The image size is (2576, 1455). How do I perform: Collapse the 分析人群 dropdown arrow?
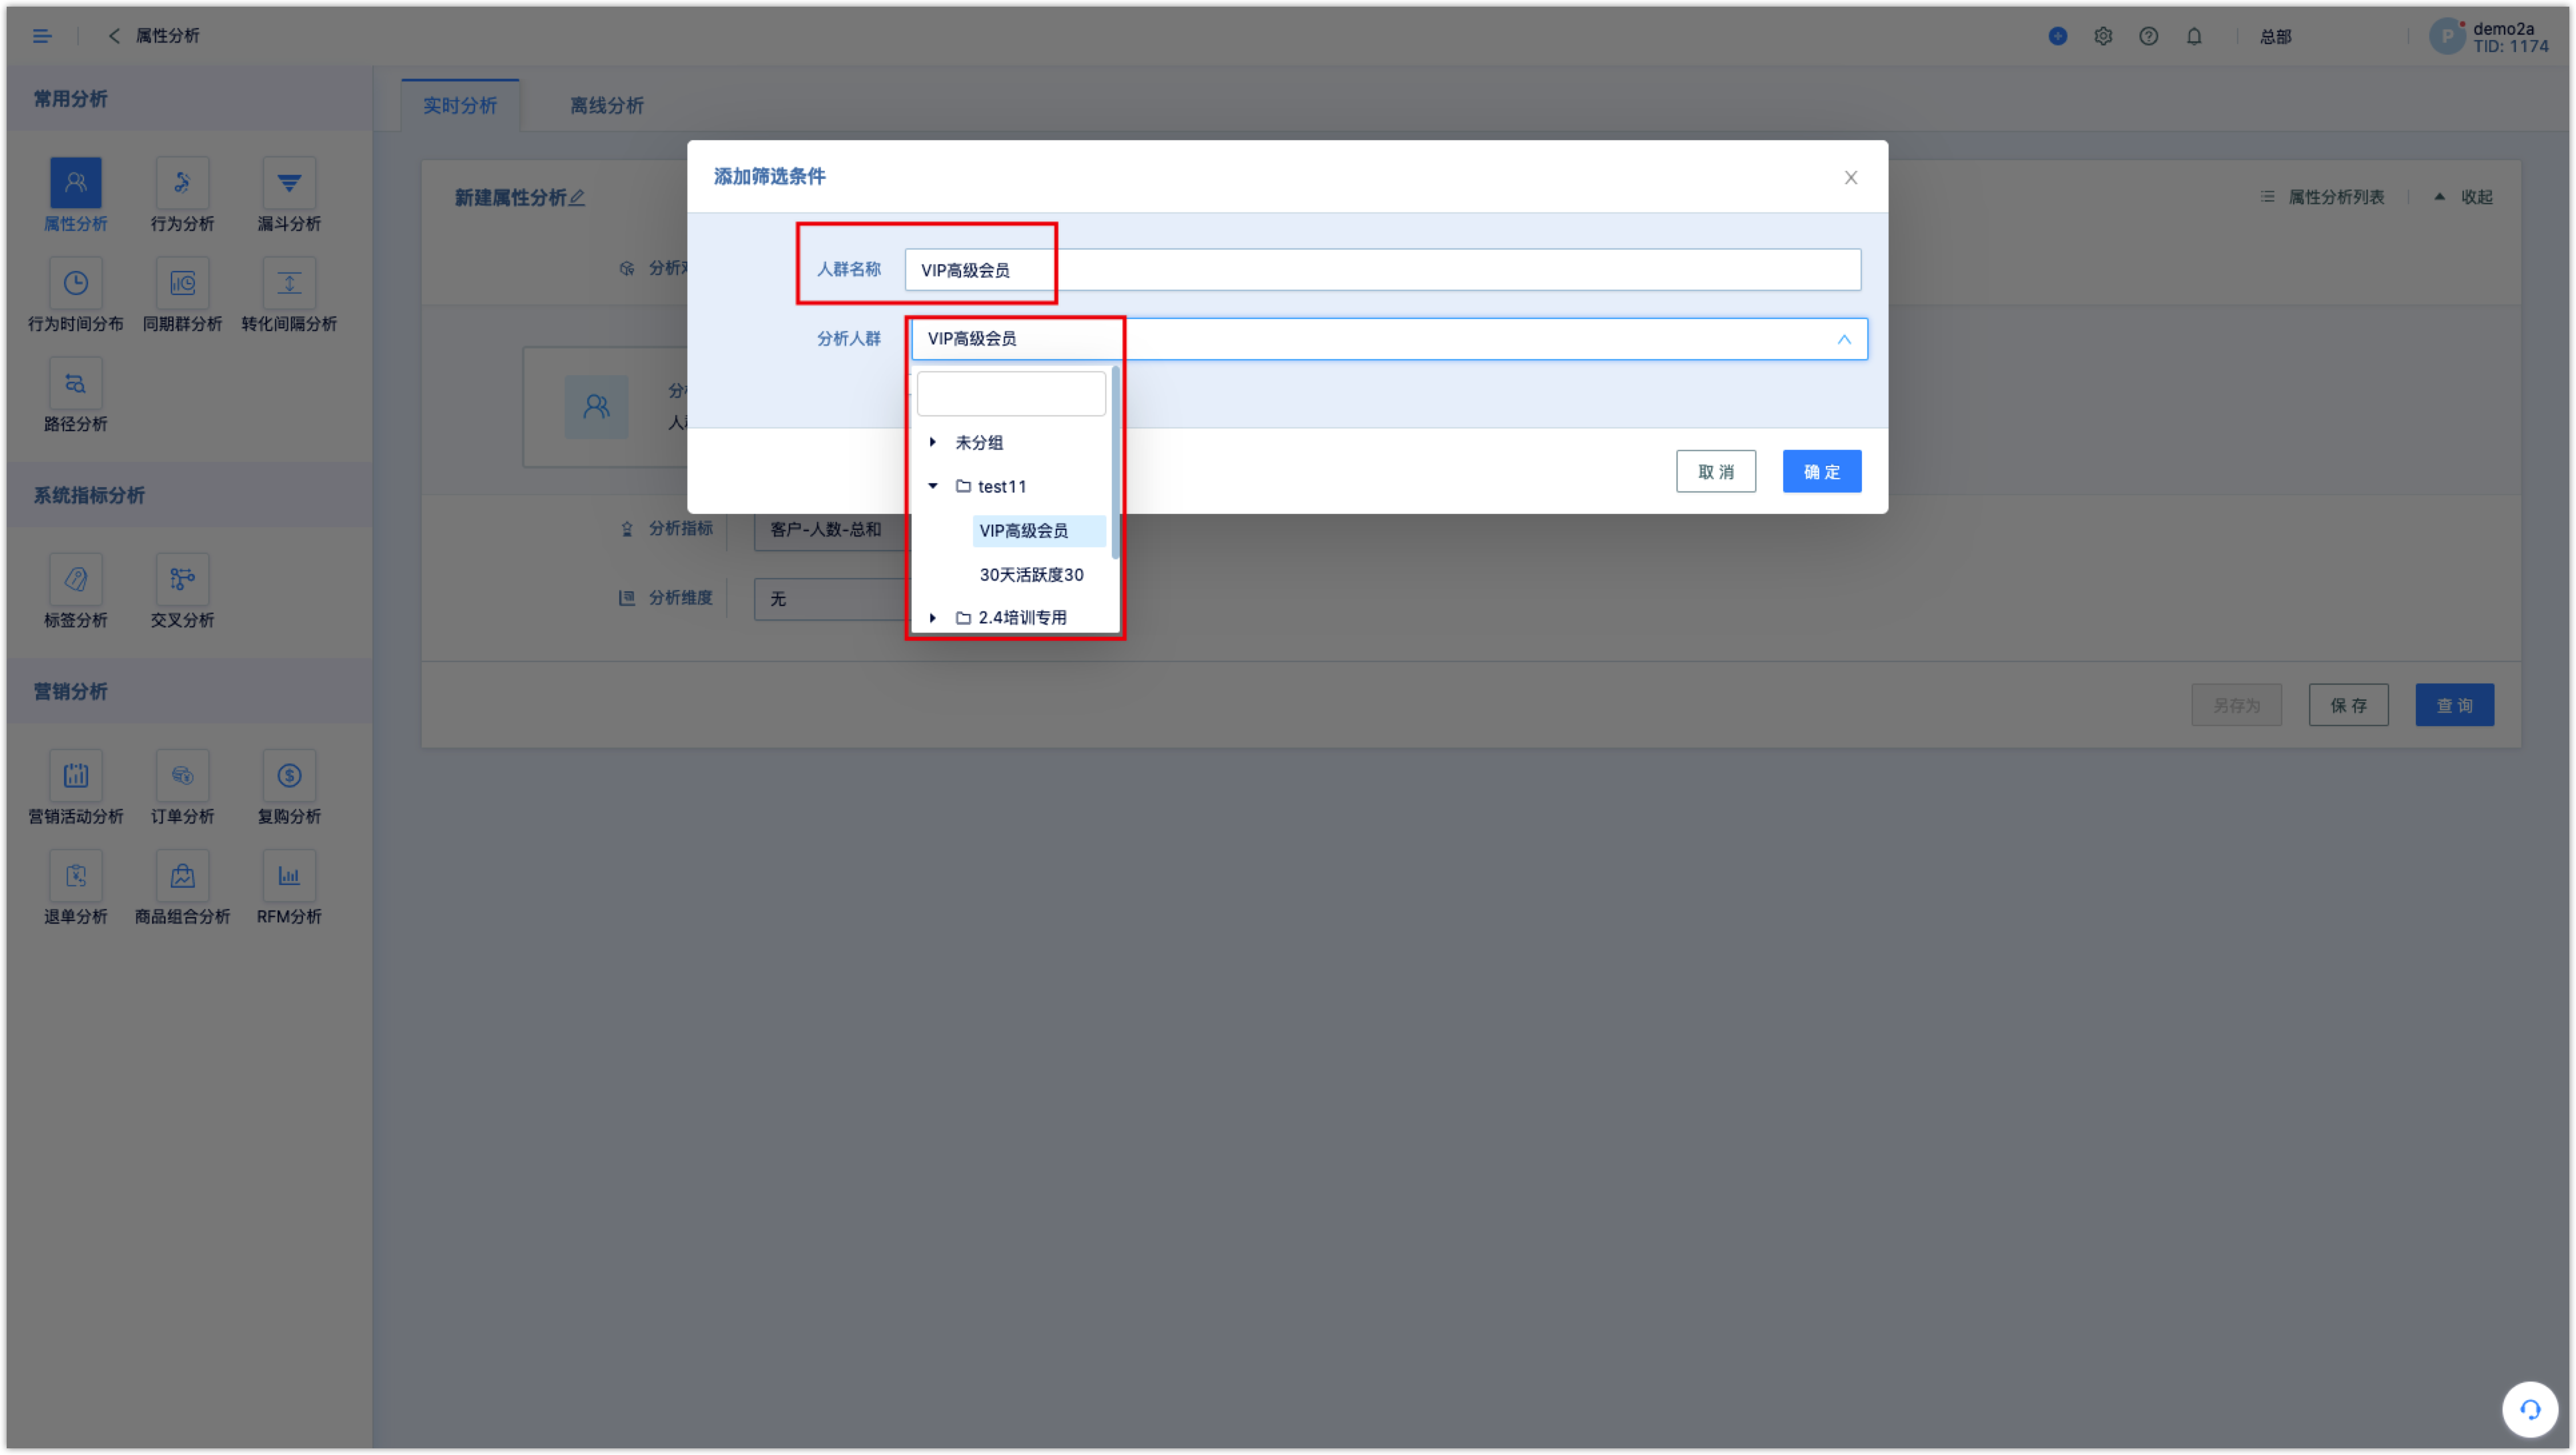click(x=1843, y=339)
